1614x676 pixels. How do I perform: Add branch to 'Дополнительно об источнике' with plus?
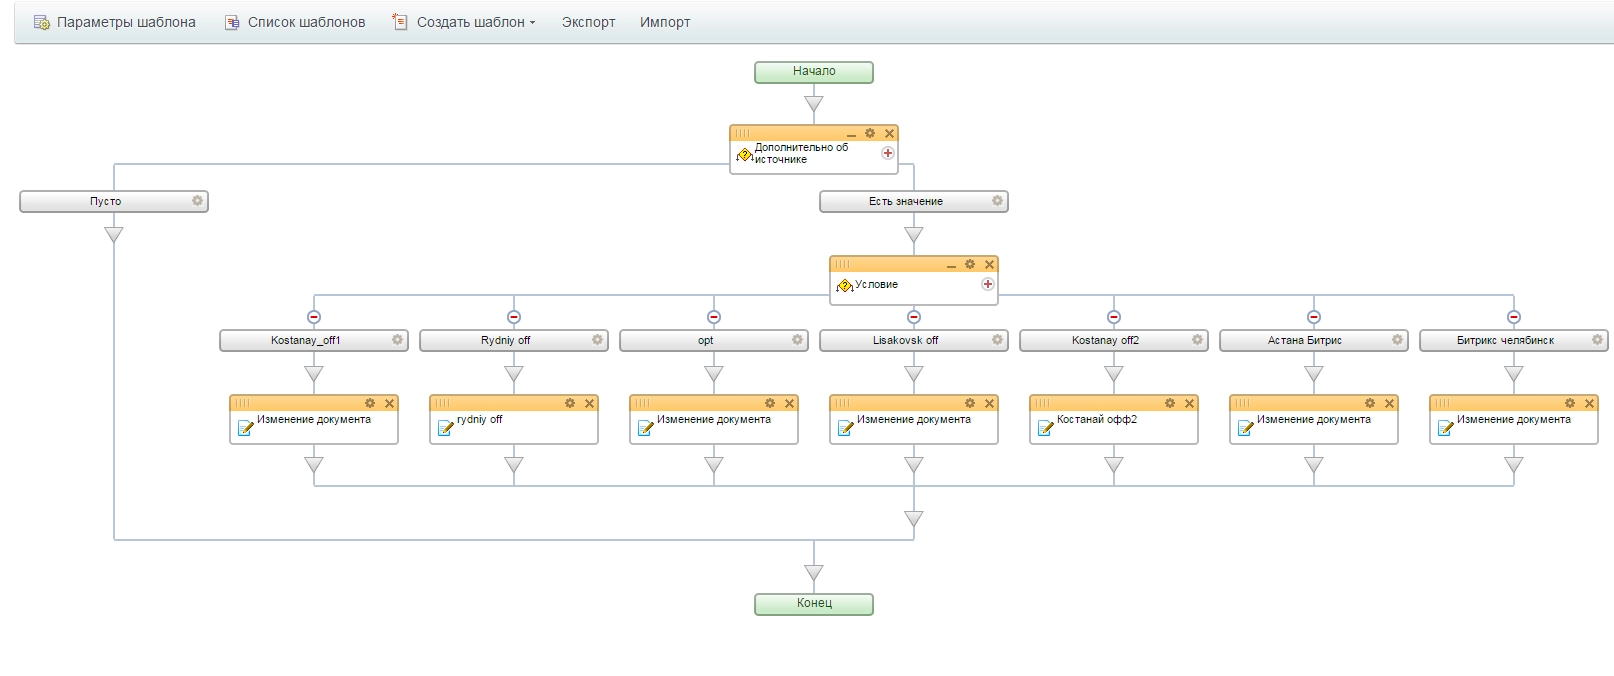tap(888, 153)
